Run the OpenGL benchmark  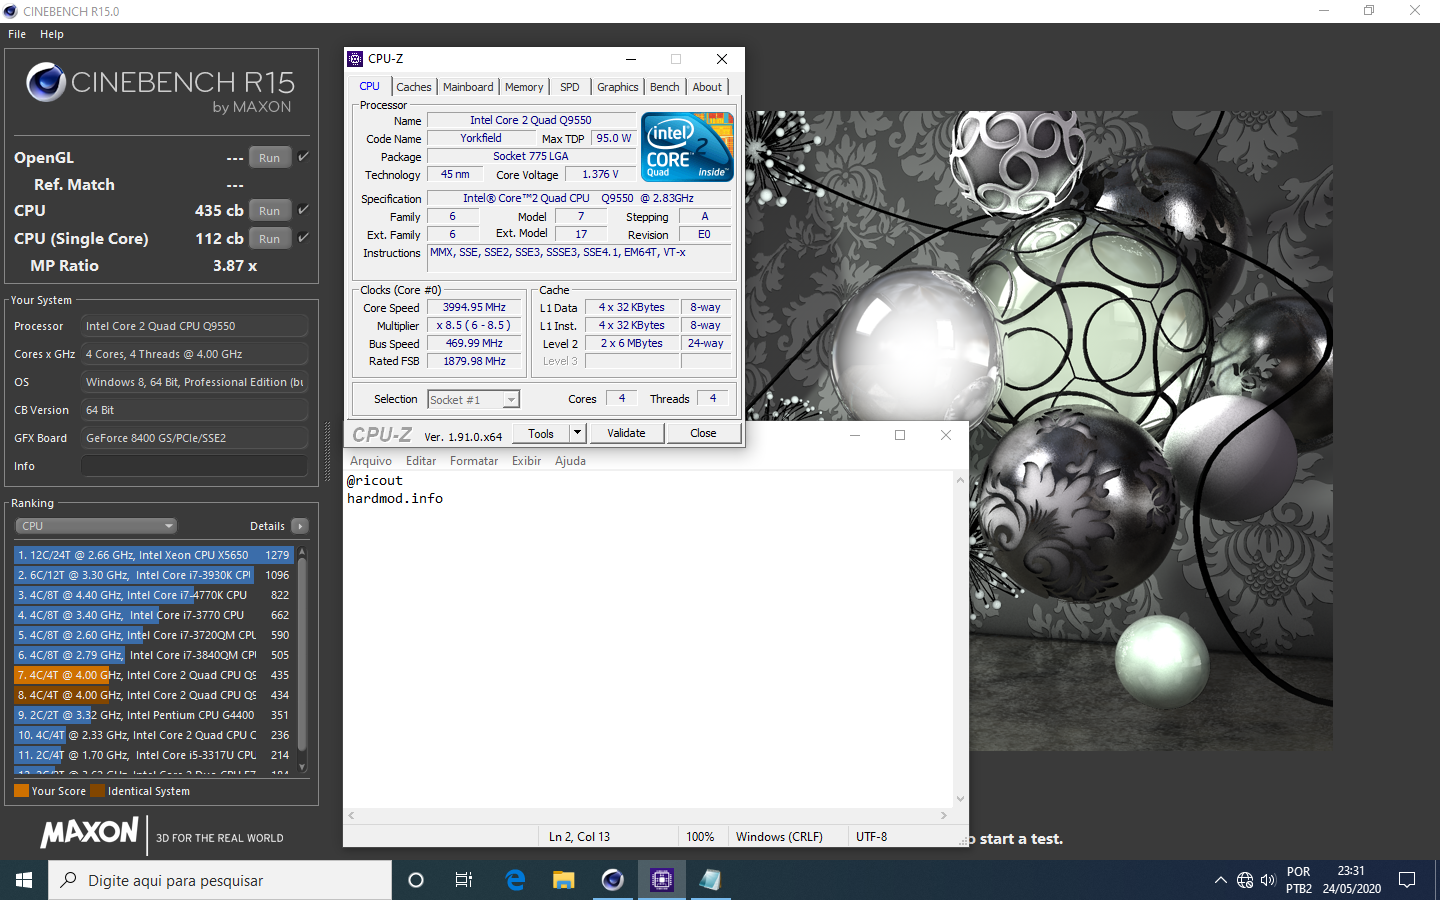click(270, 158)
